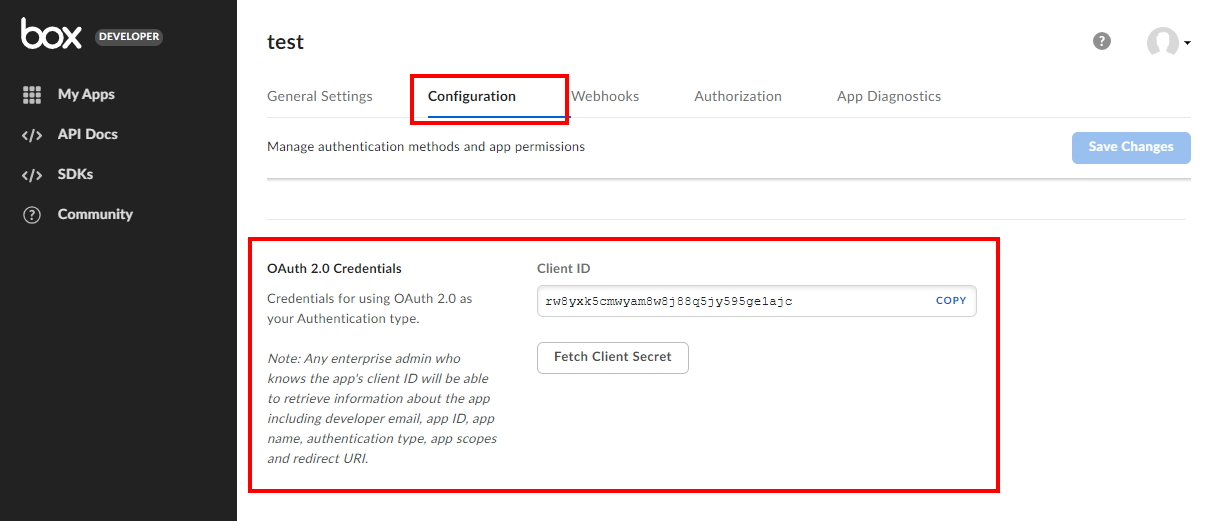The height and width of the screenshot is (521, 1213).
Task: Click the API Docs code icon
Action: 32,135
